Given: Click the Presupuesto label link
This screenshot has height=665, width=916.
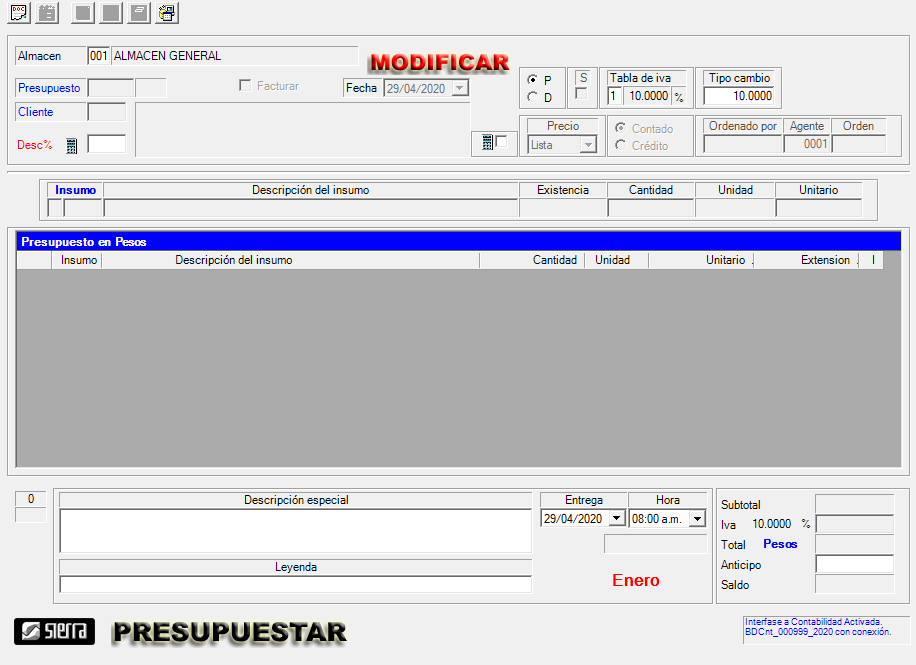Looking at the screenshot, I should pos(49,88).
